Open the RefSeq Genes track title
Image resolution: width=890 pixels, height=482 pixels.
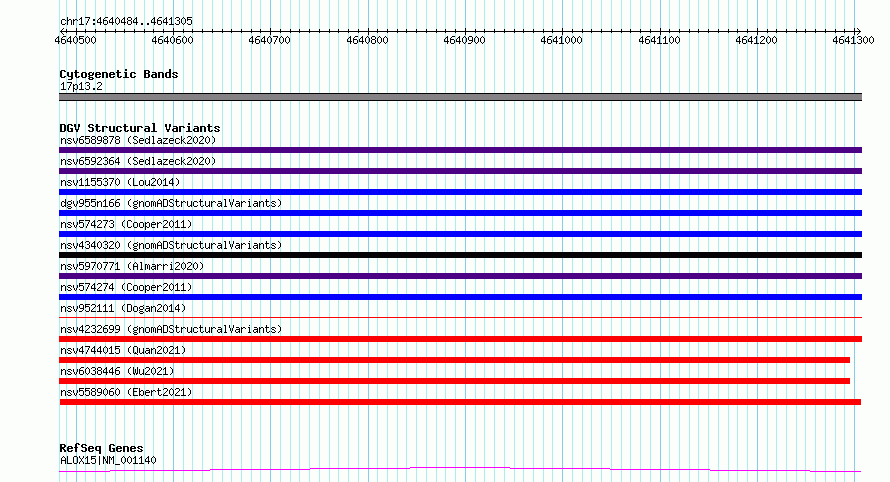101,448
